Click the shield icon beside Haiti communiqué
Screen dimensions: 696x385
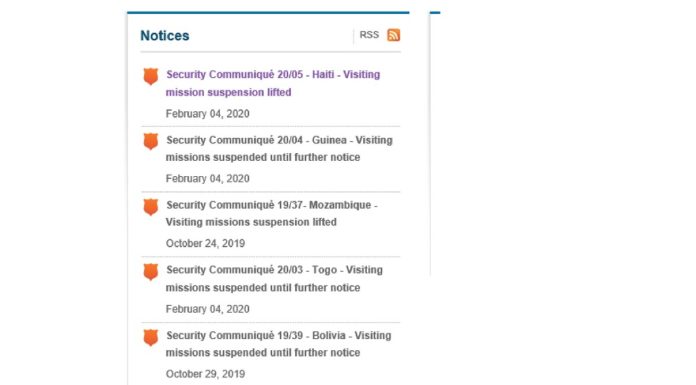pos(151,76)
